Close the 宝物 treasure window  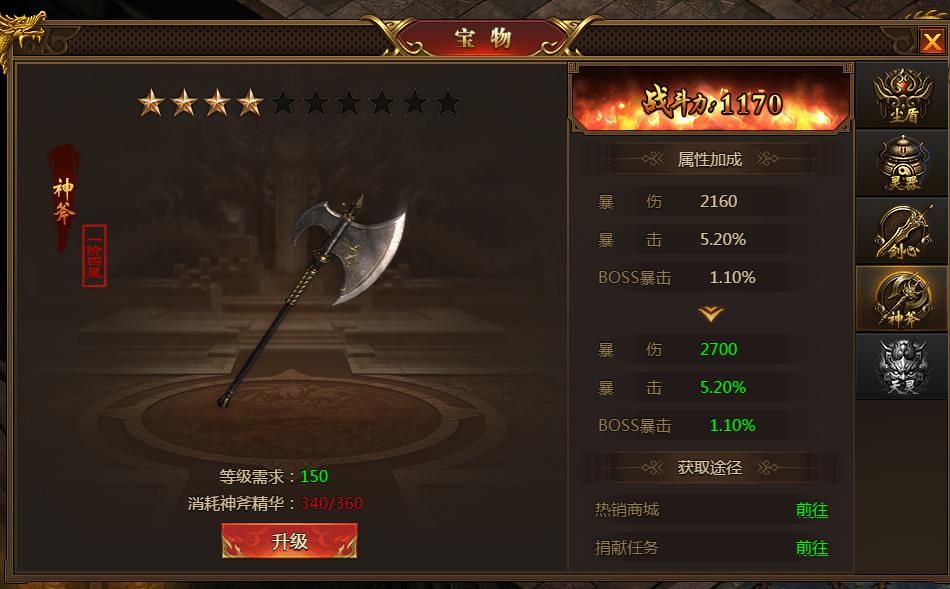932,42
